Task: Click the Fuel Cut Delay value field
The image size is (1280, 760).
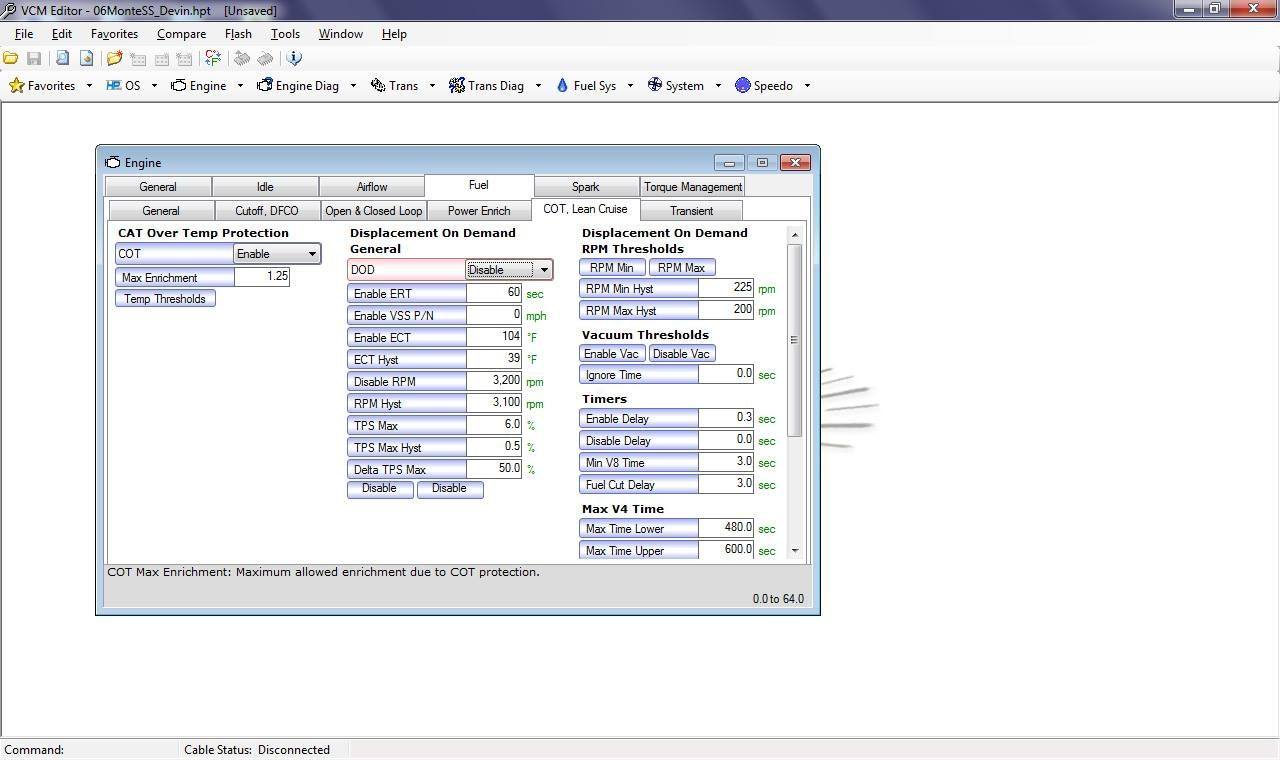Action: pyautogui.click(x=726, y=484)
